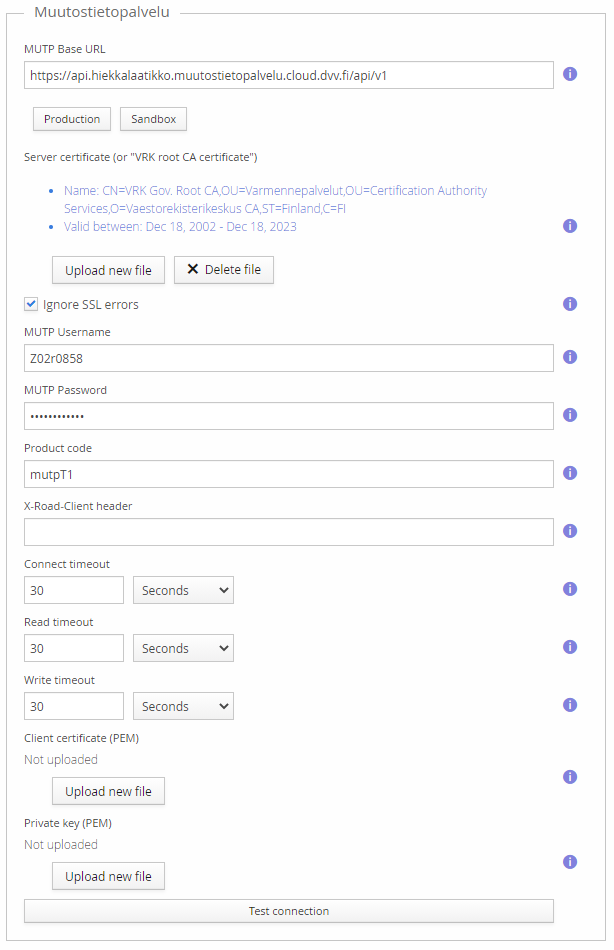Click info icon beside Client certificate (PEM)
Image resolution: width=614 pixels, height=950 pixels.
tap(570, 777)
